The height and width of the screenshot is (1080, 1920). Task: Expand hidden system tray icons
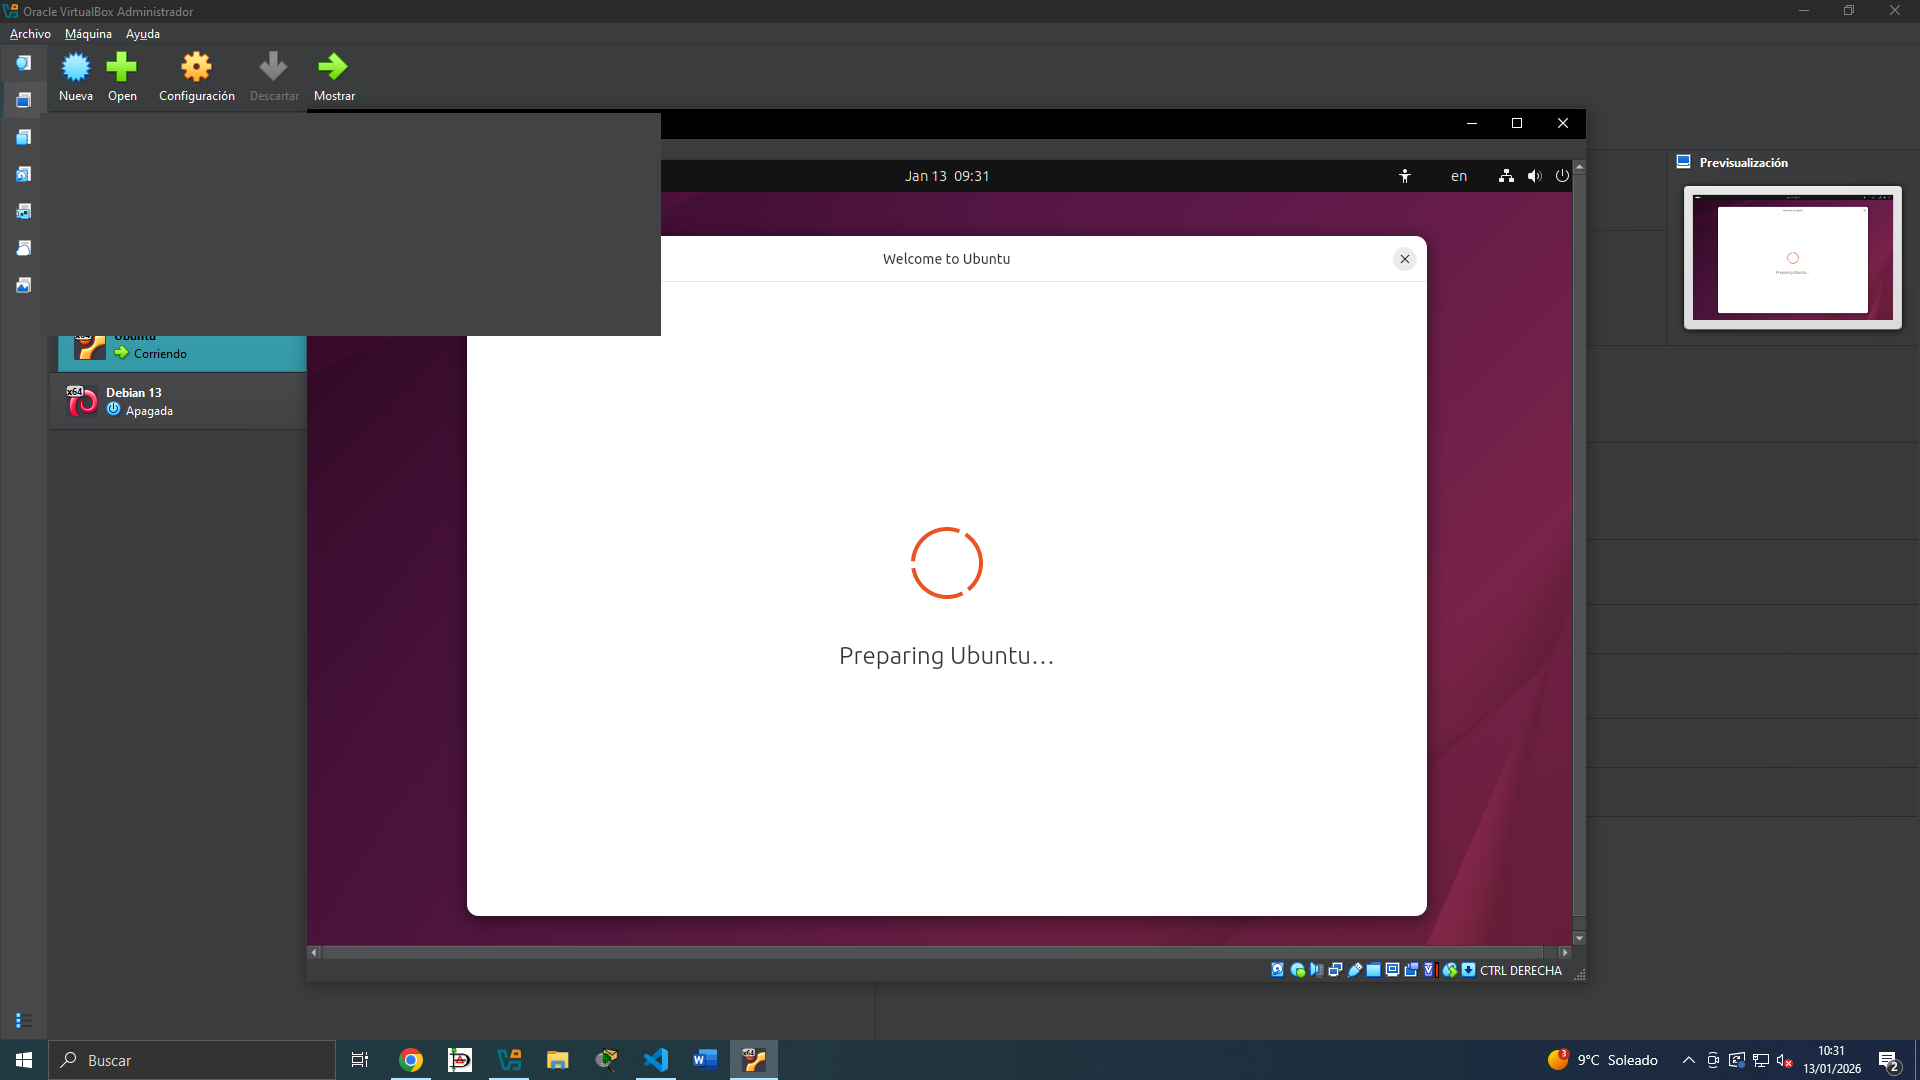(1689, 1060)
